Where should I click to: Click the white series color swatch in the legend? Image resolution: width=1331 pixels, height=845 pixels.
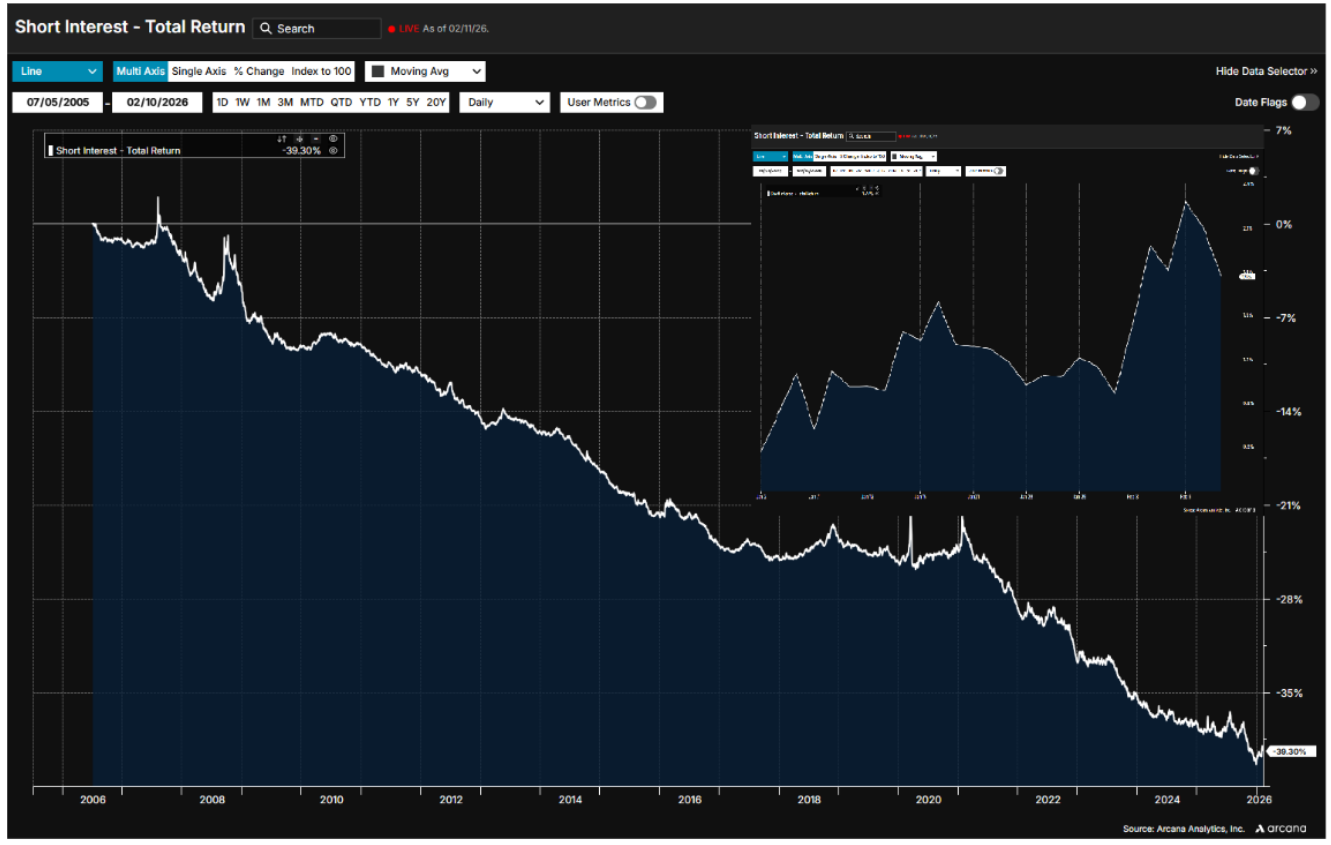point(50,151)
